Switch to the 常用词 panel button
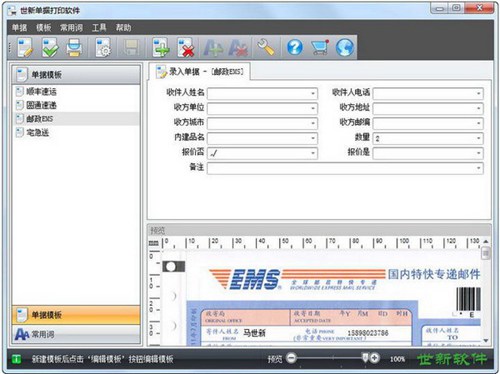The height and width of the screenshot is (374, 500). (76, 334)
